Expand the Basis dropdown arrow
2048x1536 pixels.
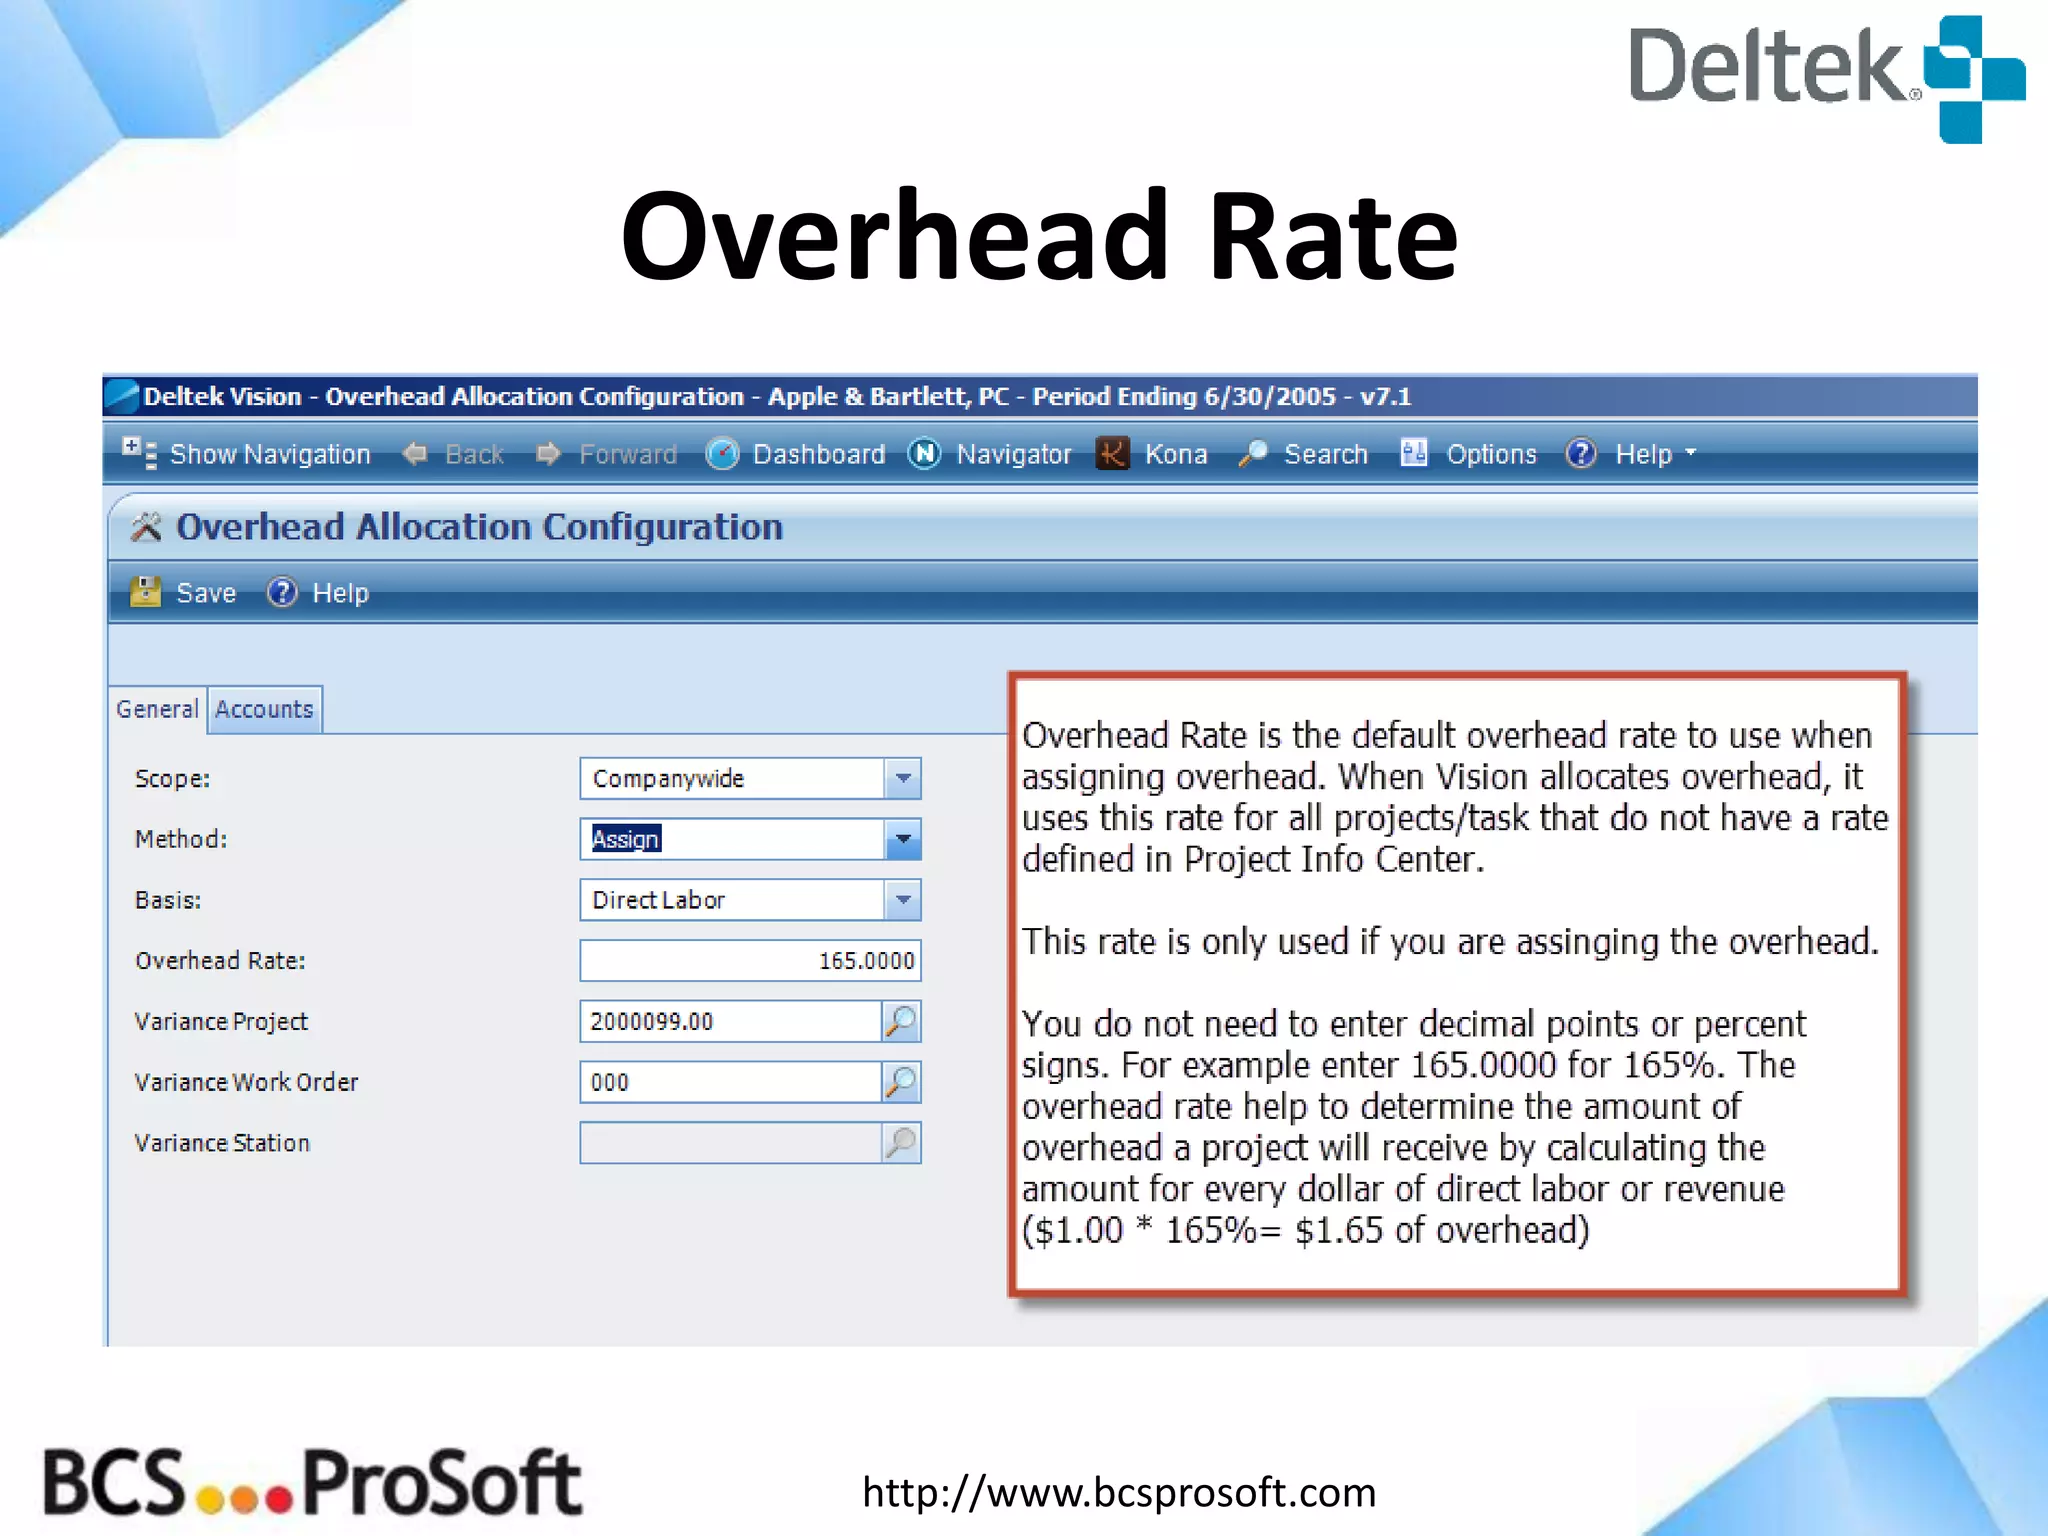[903, 900]
